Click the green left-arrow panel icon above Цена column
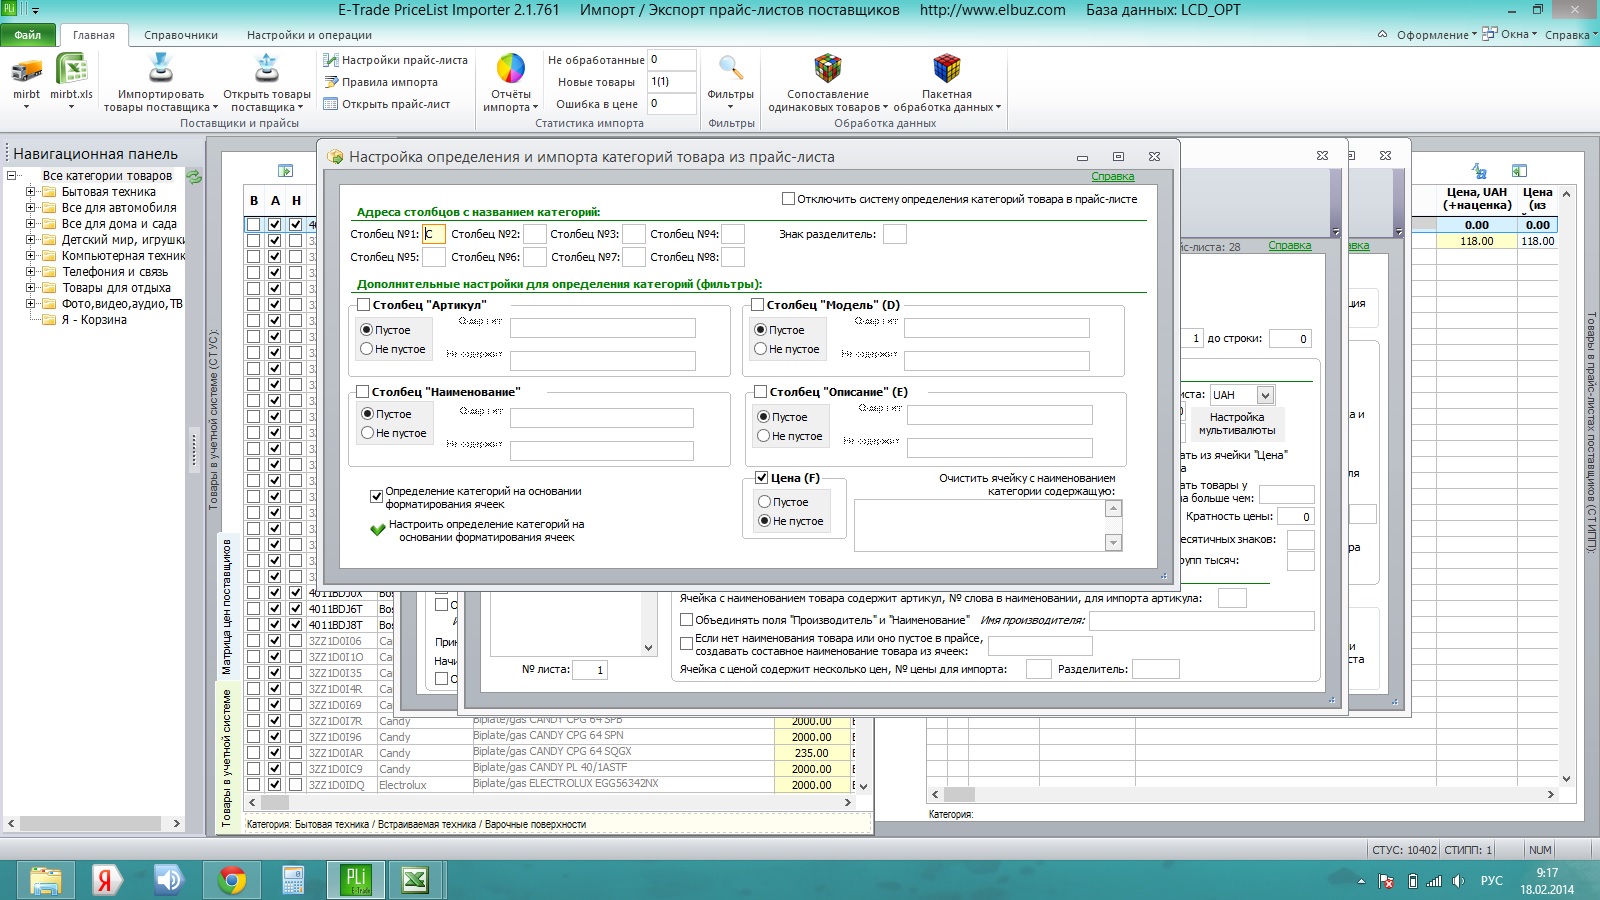 coord(1519,171)
